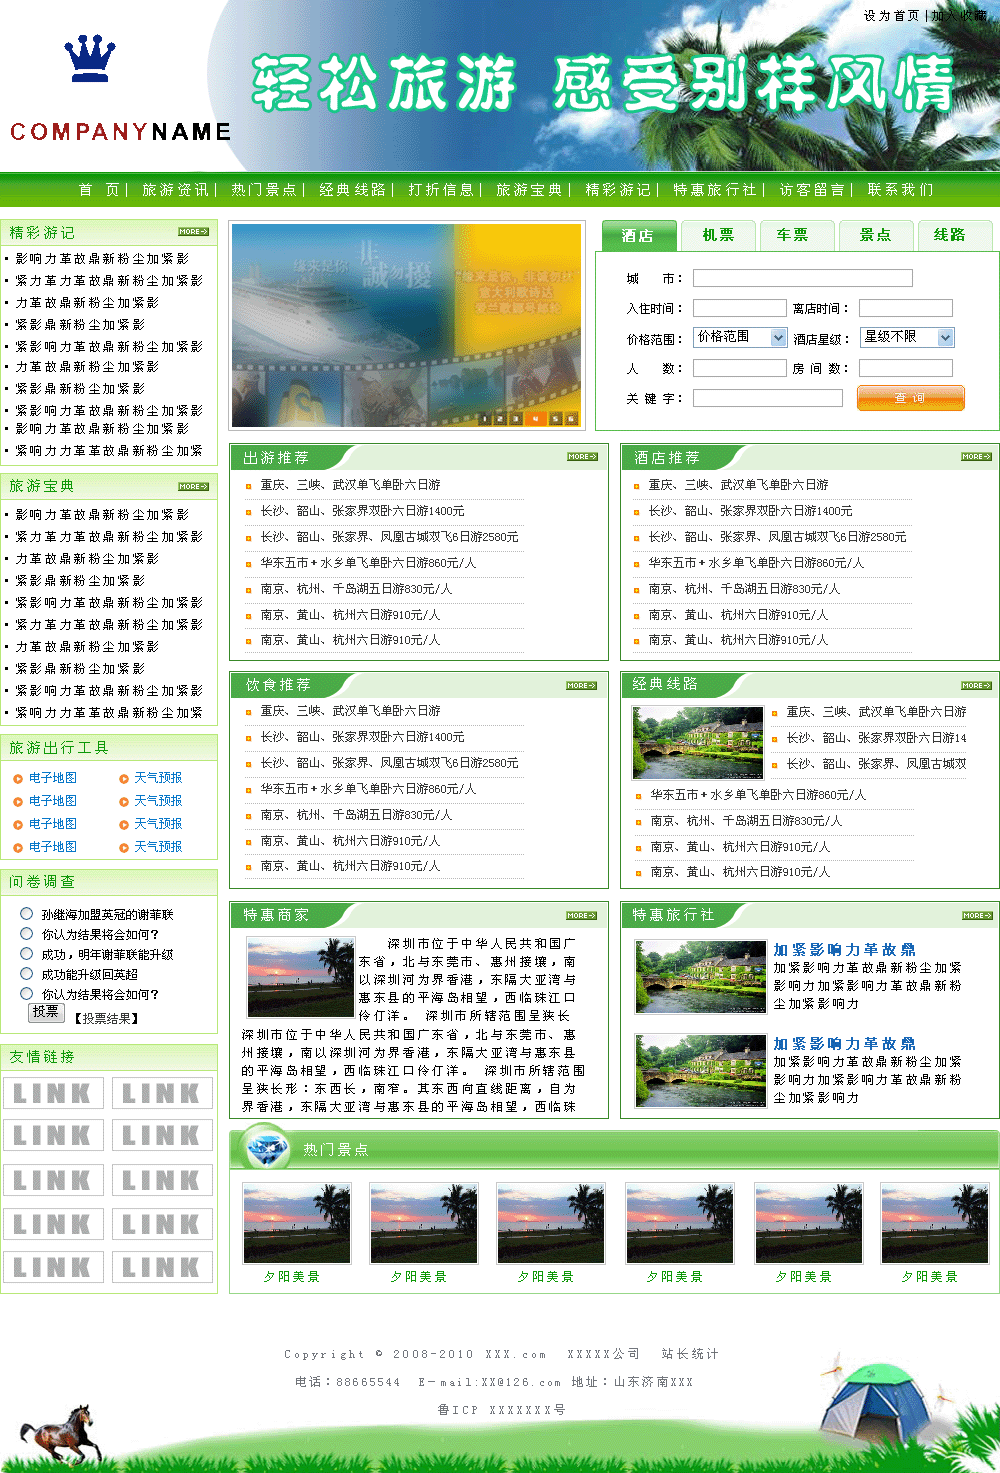
Task: Select the 成功，明年谢菲联能升级 radio option
Action: pyautogui.click(x=27, y=953)
